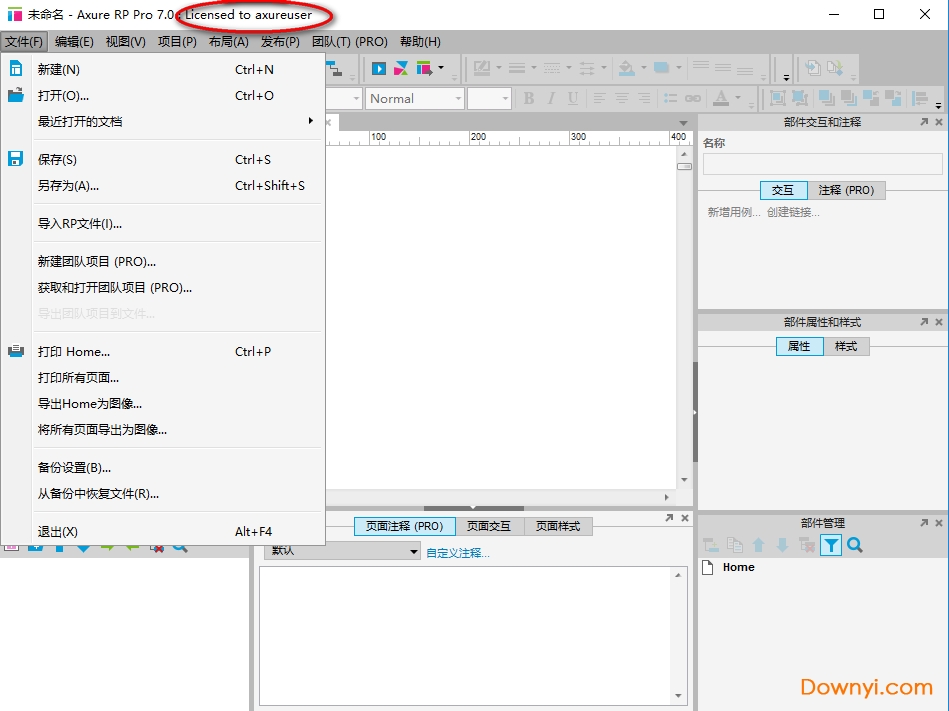Click the 创建链接... link

[x=793, y=212]
